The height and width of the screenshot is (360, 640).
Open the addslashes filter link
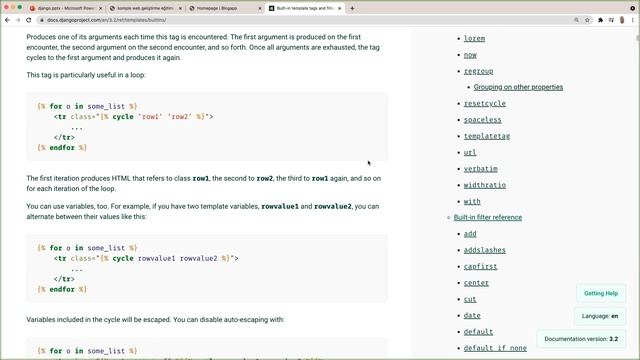point(484,250)
